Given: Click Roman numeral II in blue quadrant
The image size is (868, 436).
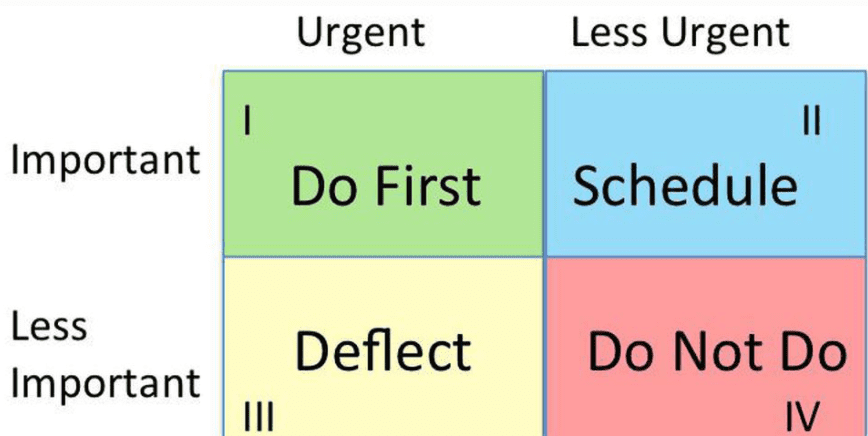Looking at the screenshot, I should tap(811, 122).
